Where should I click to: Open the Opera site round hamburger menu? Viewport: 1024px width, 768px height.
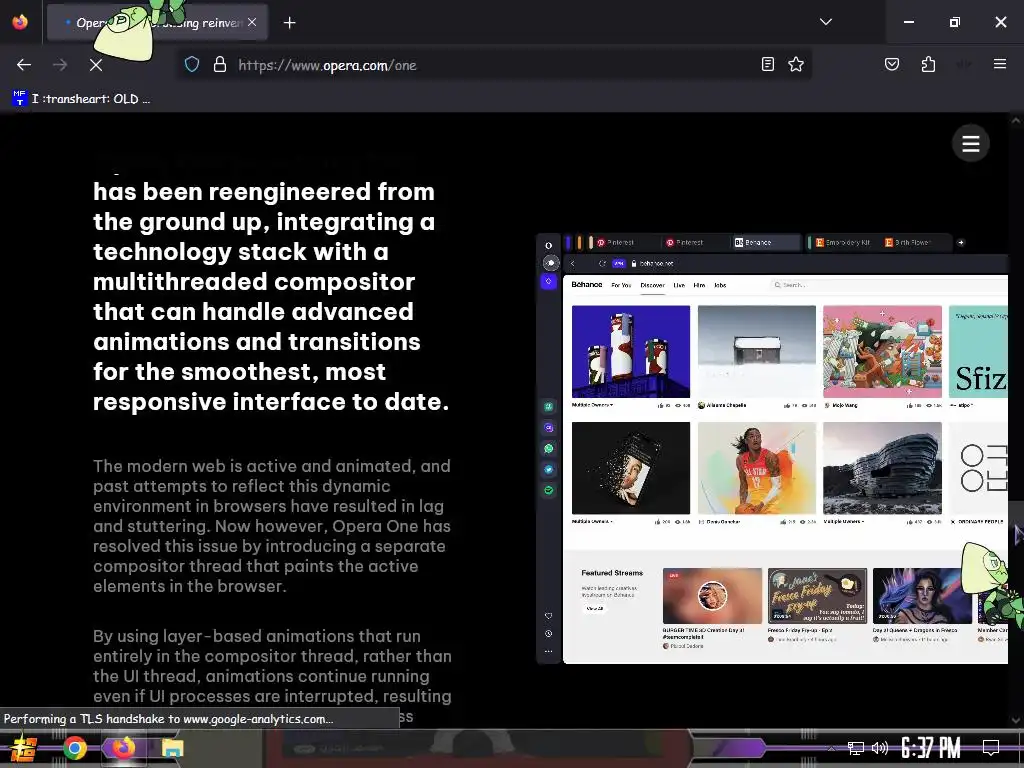point(970,143)
